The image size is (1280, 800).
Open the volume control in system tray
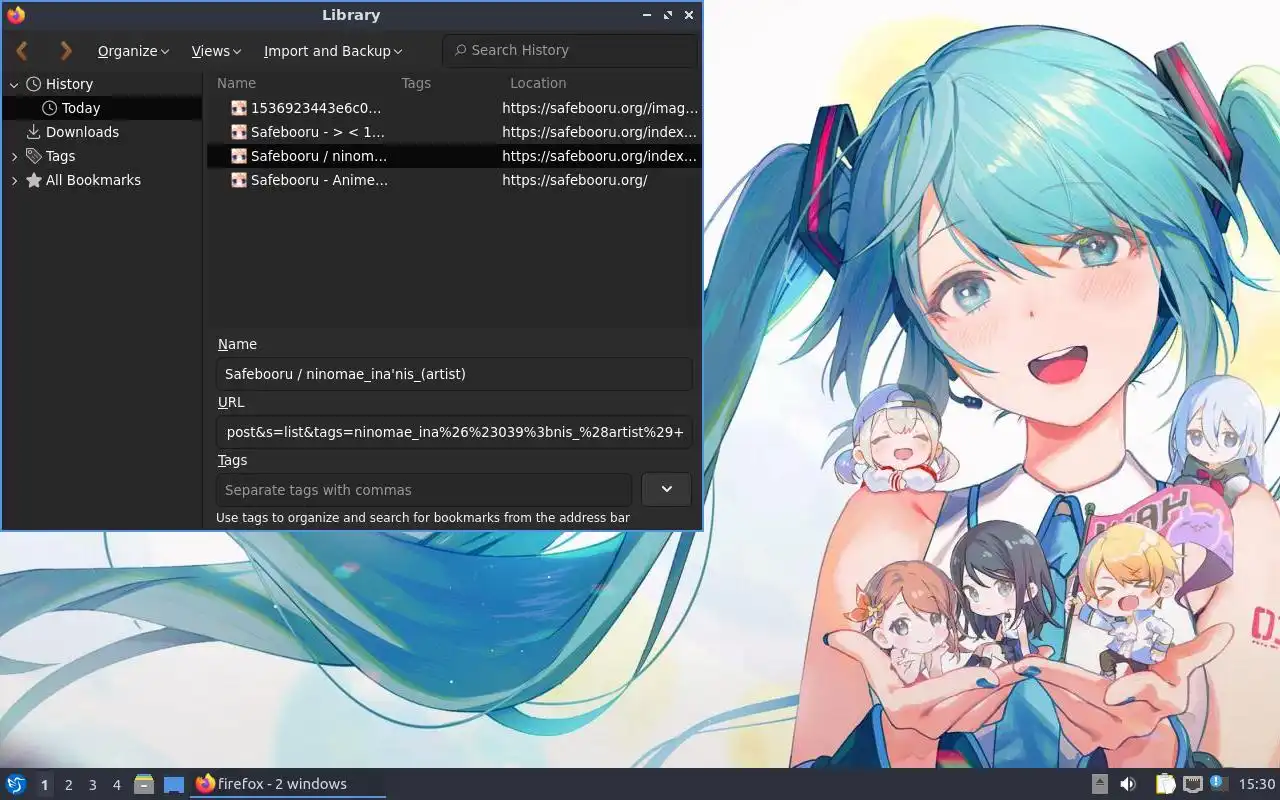tap(1128, 784)
